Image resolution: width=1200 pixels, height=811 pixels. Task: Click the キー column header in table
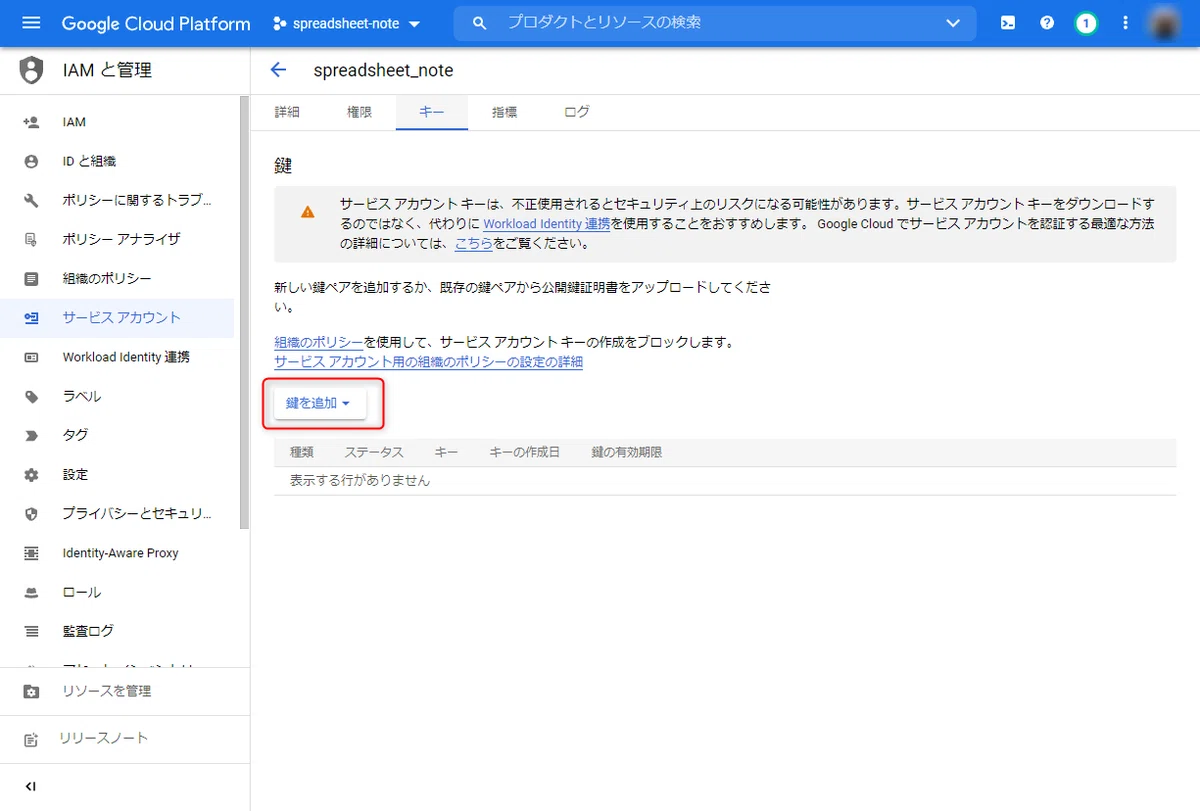click(447, 452)
